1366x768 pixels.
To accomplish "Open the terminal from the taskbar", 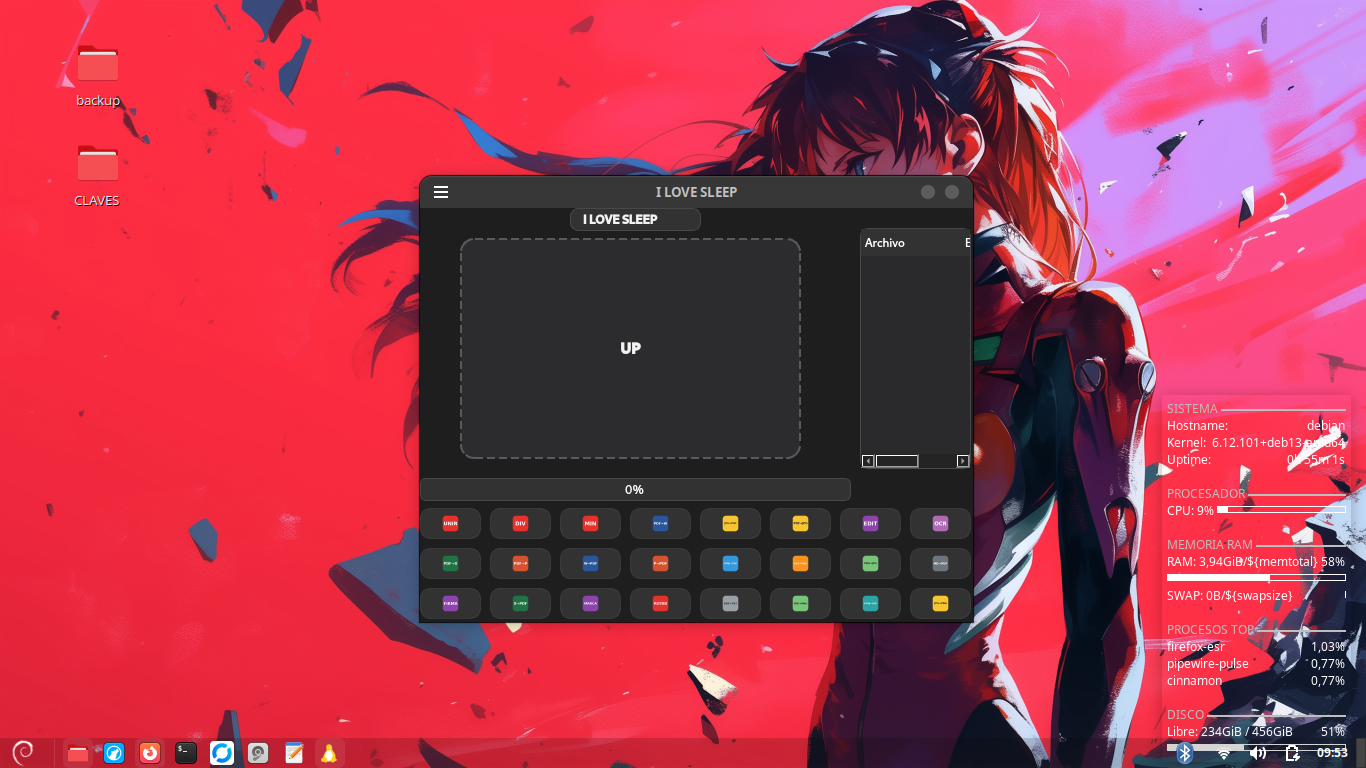I will click(x=186, y=753).
